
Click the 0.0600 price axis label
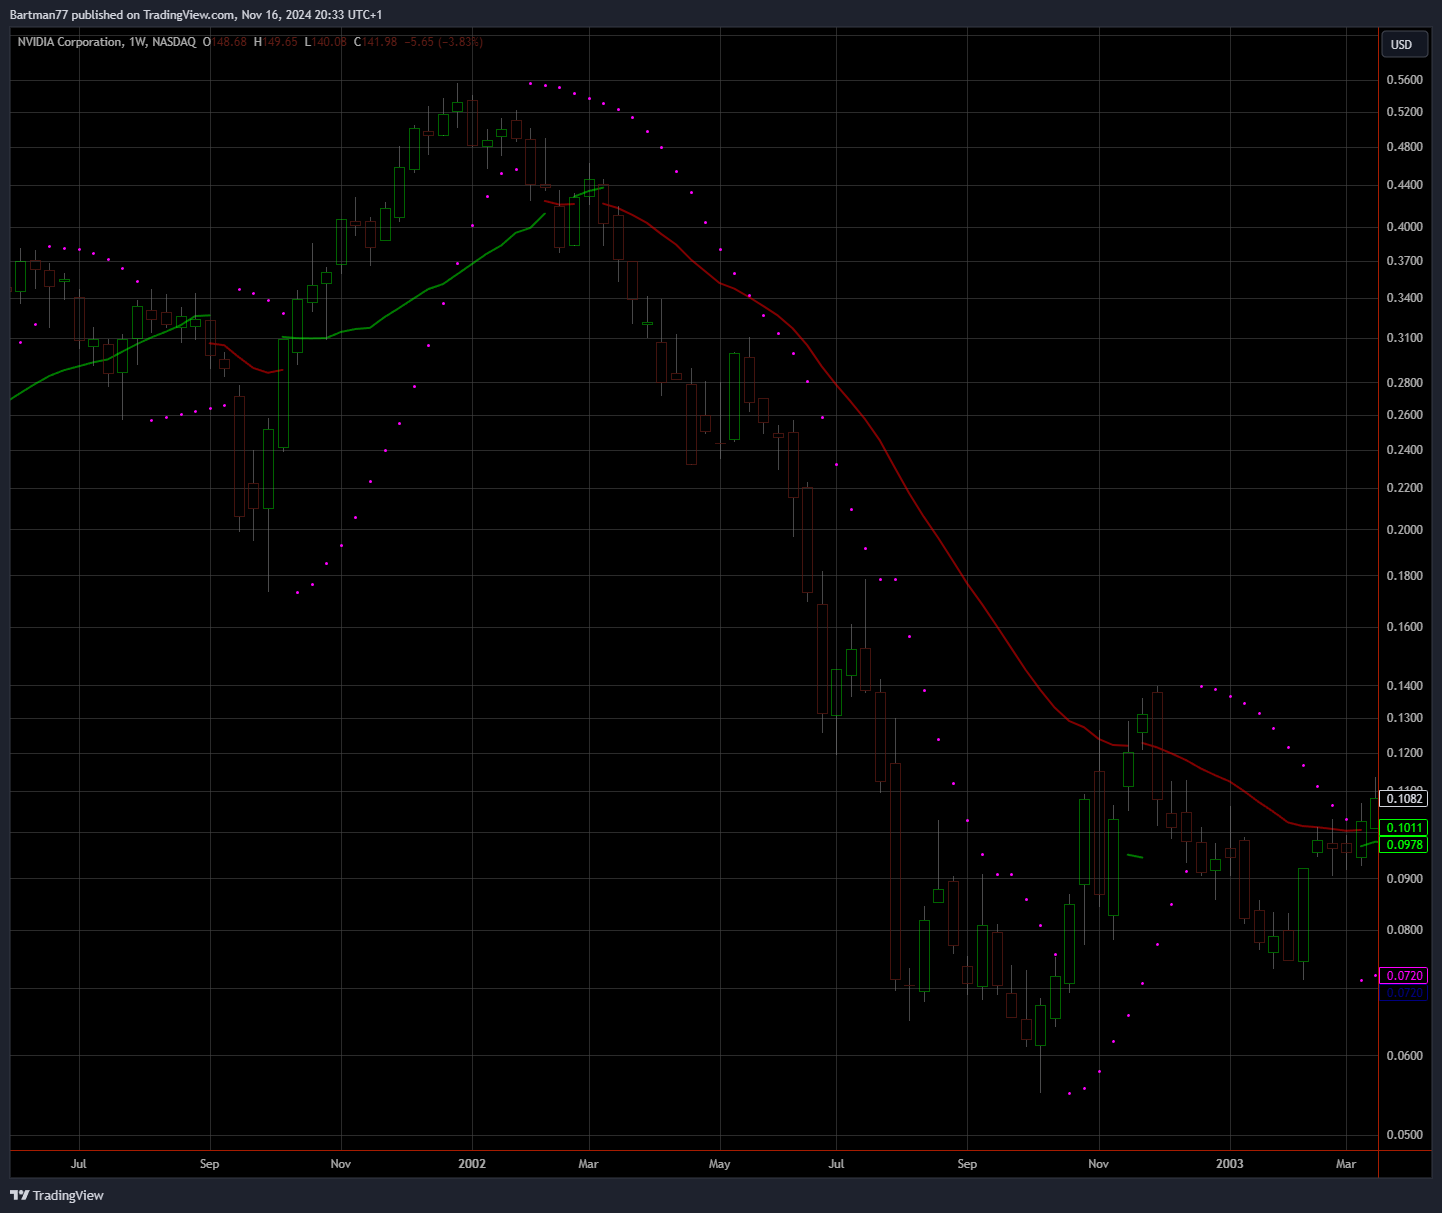[1405, 1056]
